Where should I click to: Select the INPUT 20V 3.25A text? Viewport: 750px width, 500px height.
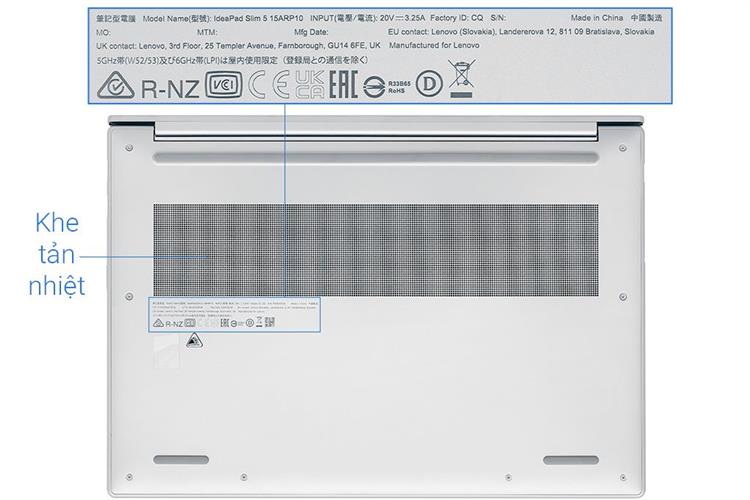click(x=367, y=18)
